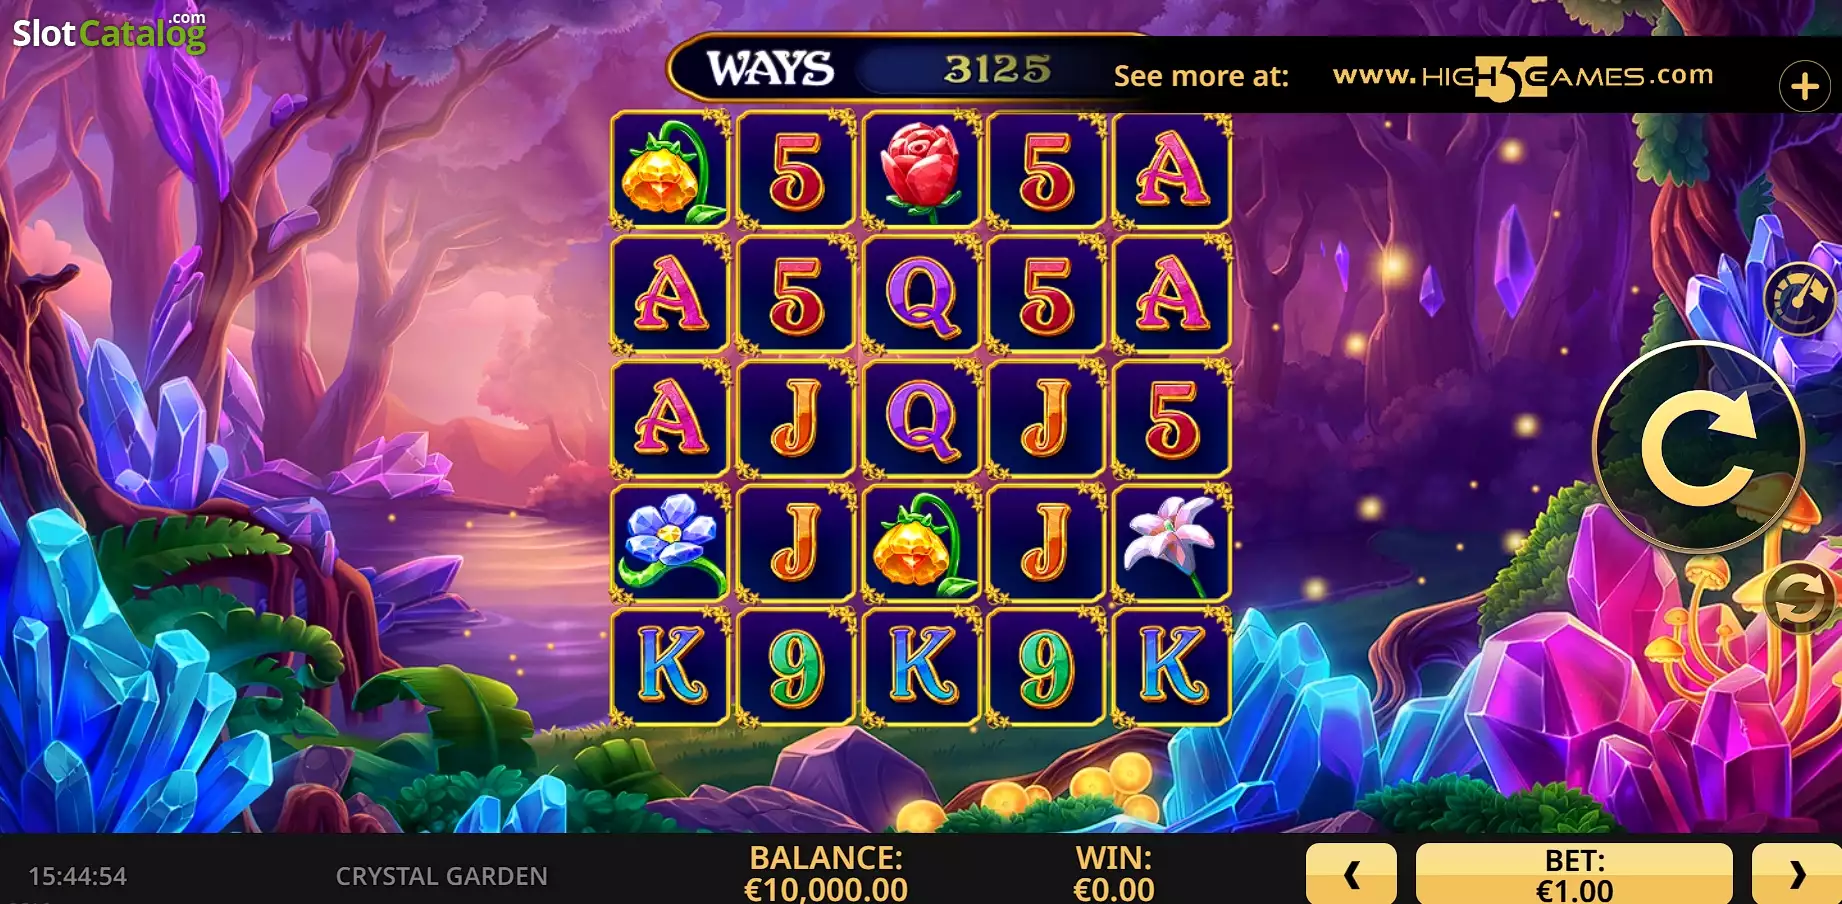Image resolution: width=1842 pixels, height=904 pixels.
Task: Click the white lily flower symbol
Action: (1172, 543)
